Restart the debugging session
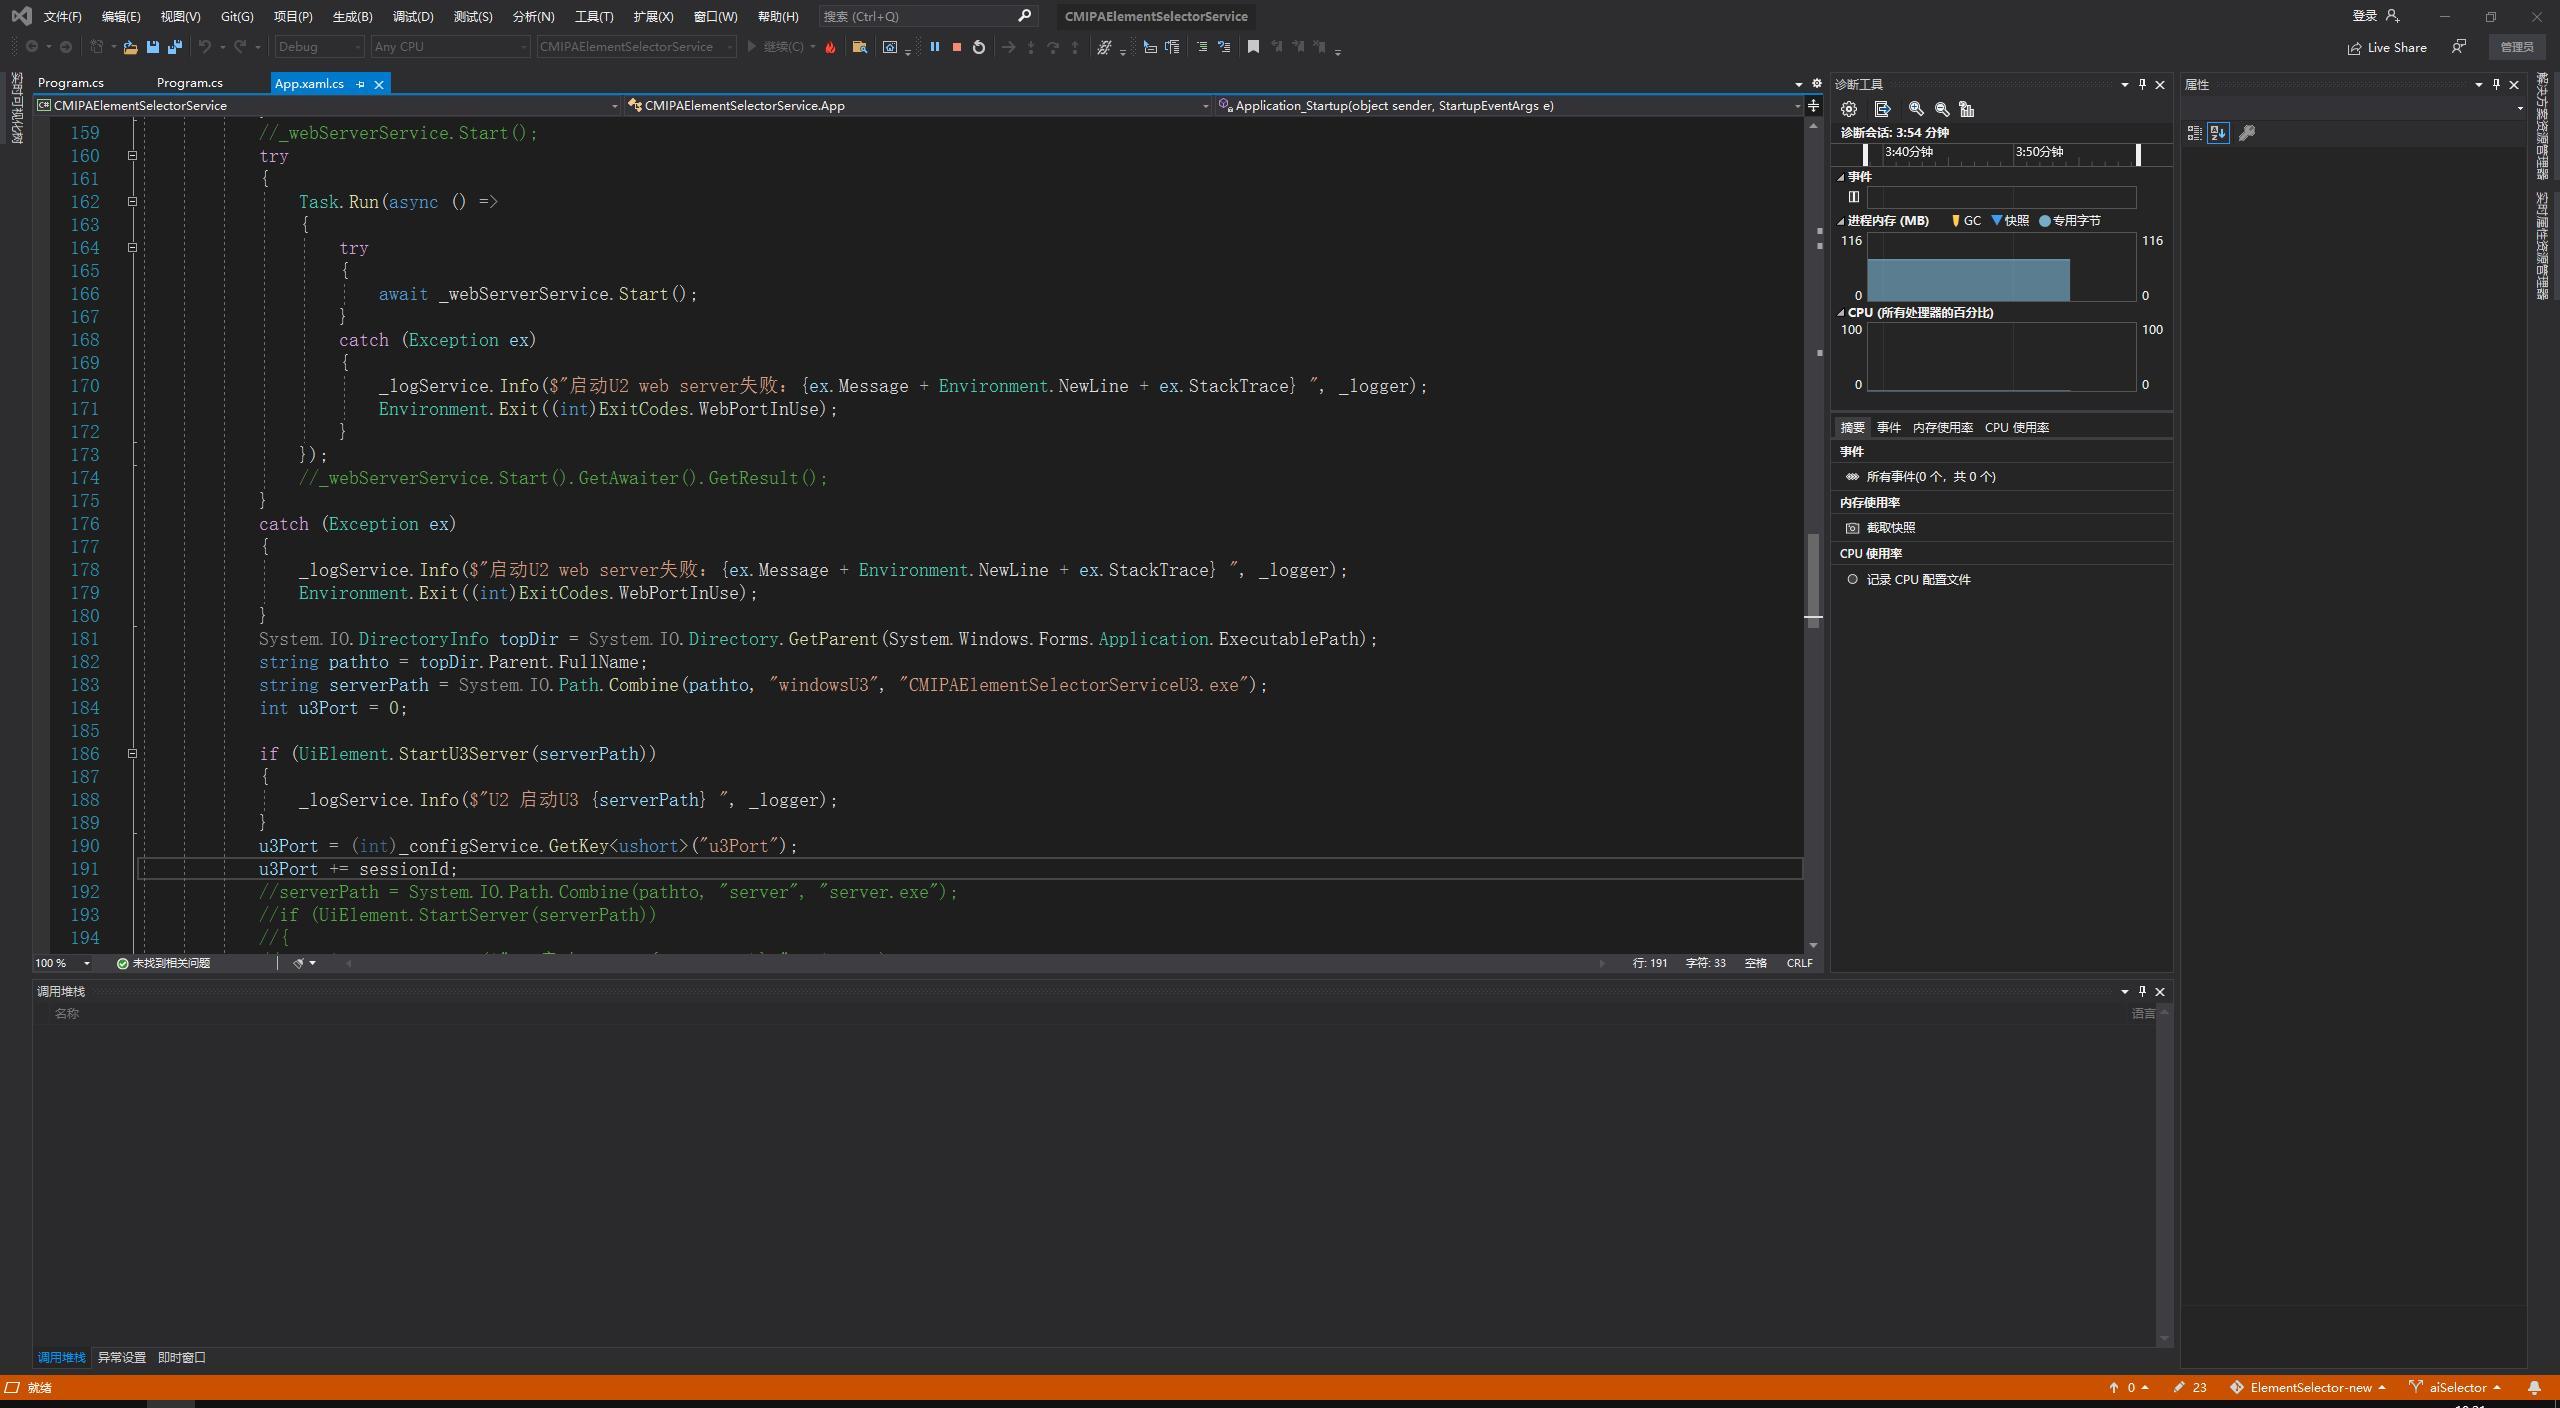 979,47
